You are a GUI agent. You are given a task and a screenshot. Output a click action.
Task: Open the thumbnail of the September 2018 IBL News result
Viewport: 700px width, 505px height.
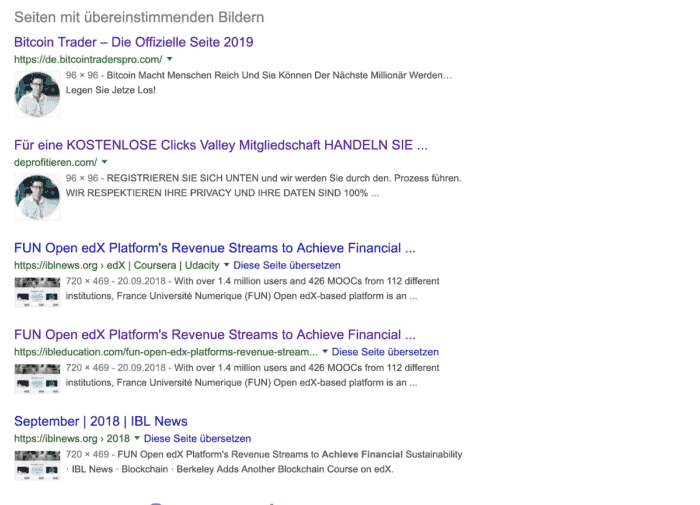37,465
